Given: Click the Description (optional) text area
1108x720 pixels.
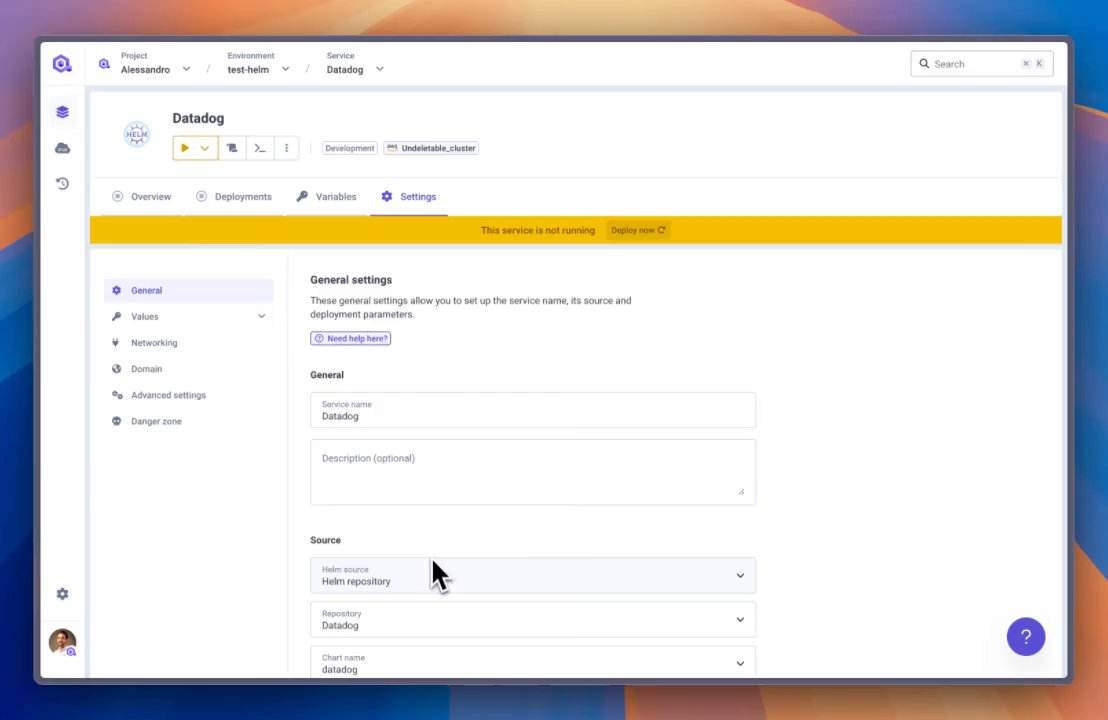Looking at the screenshot, I should tap(533, 472).
